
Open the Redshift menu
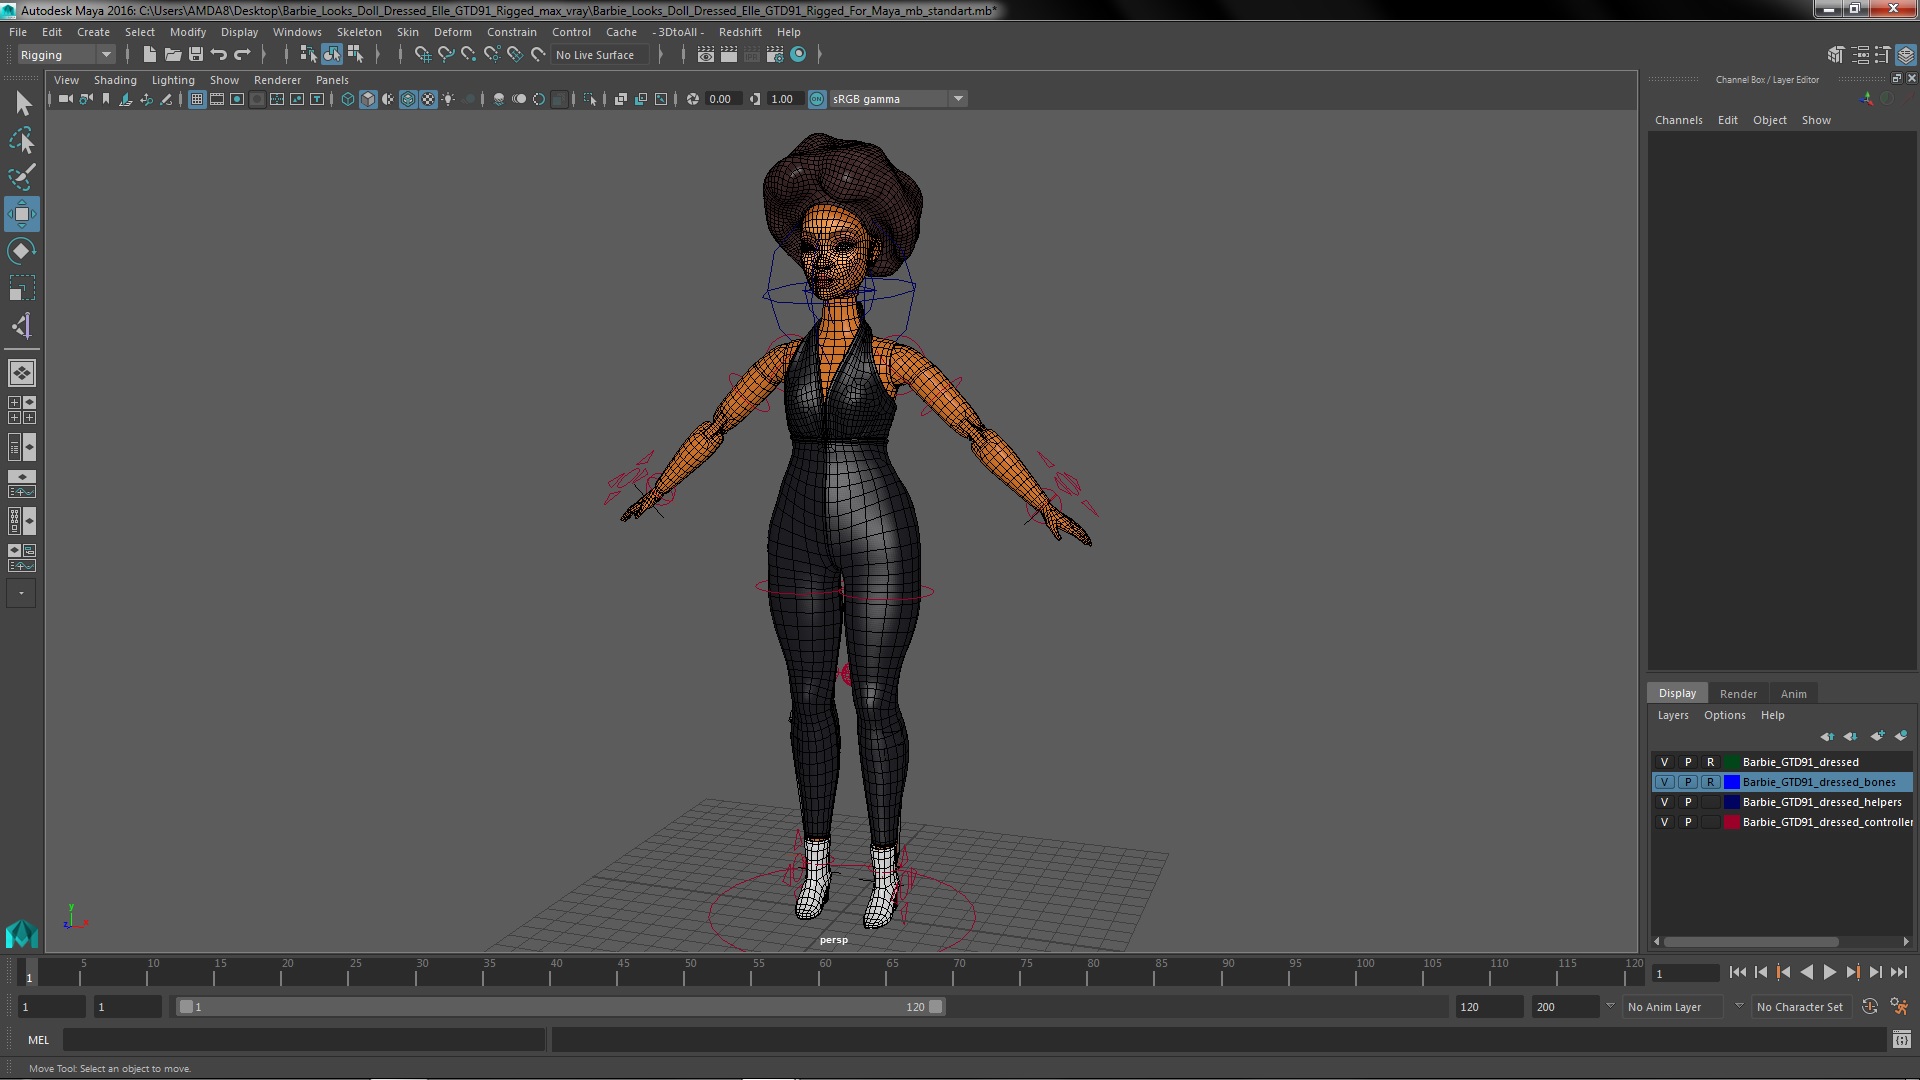tap(740, 32)
